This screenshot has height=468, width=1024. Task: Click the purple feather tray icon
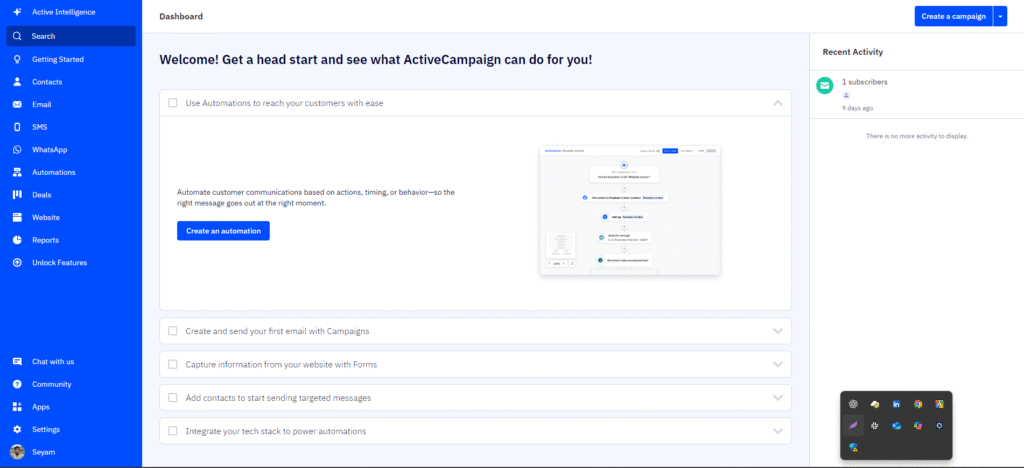coord(853,426)
